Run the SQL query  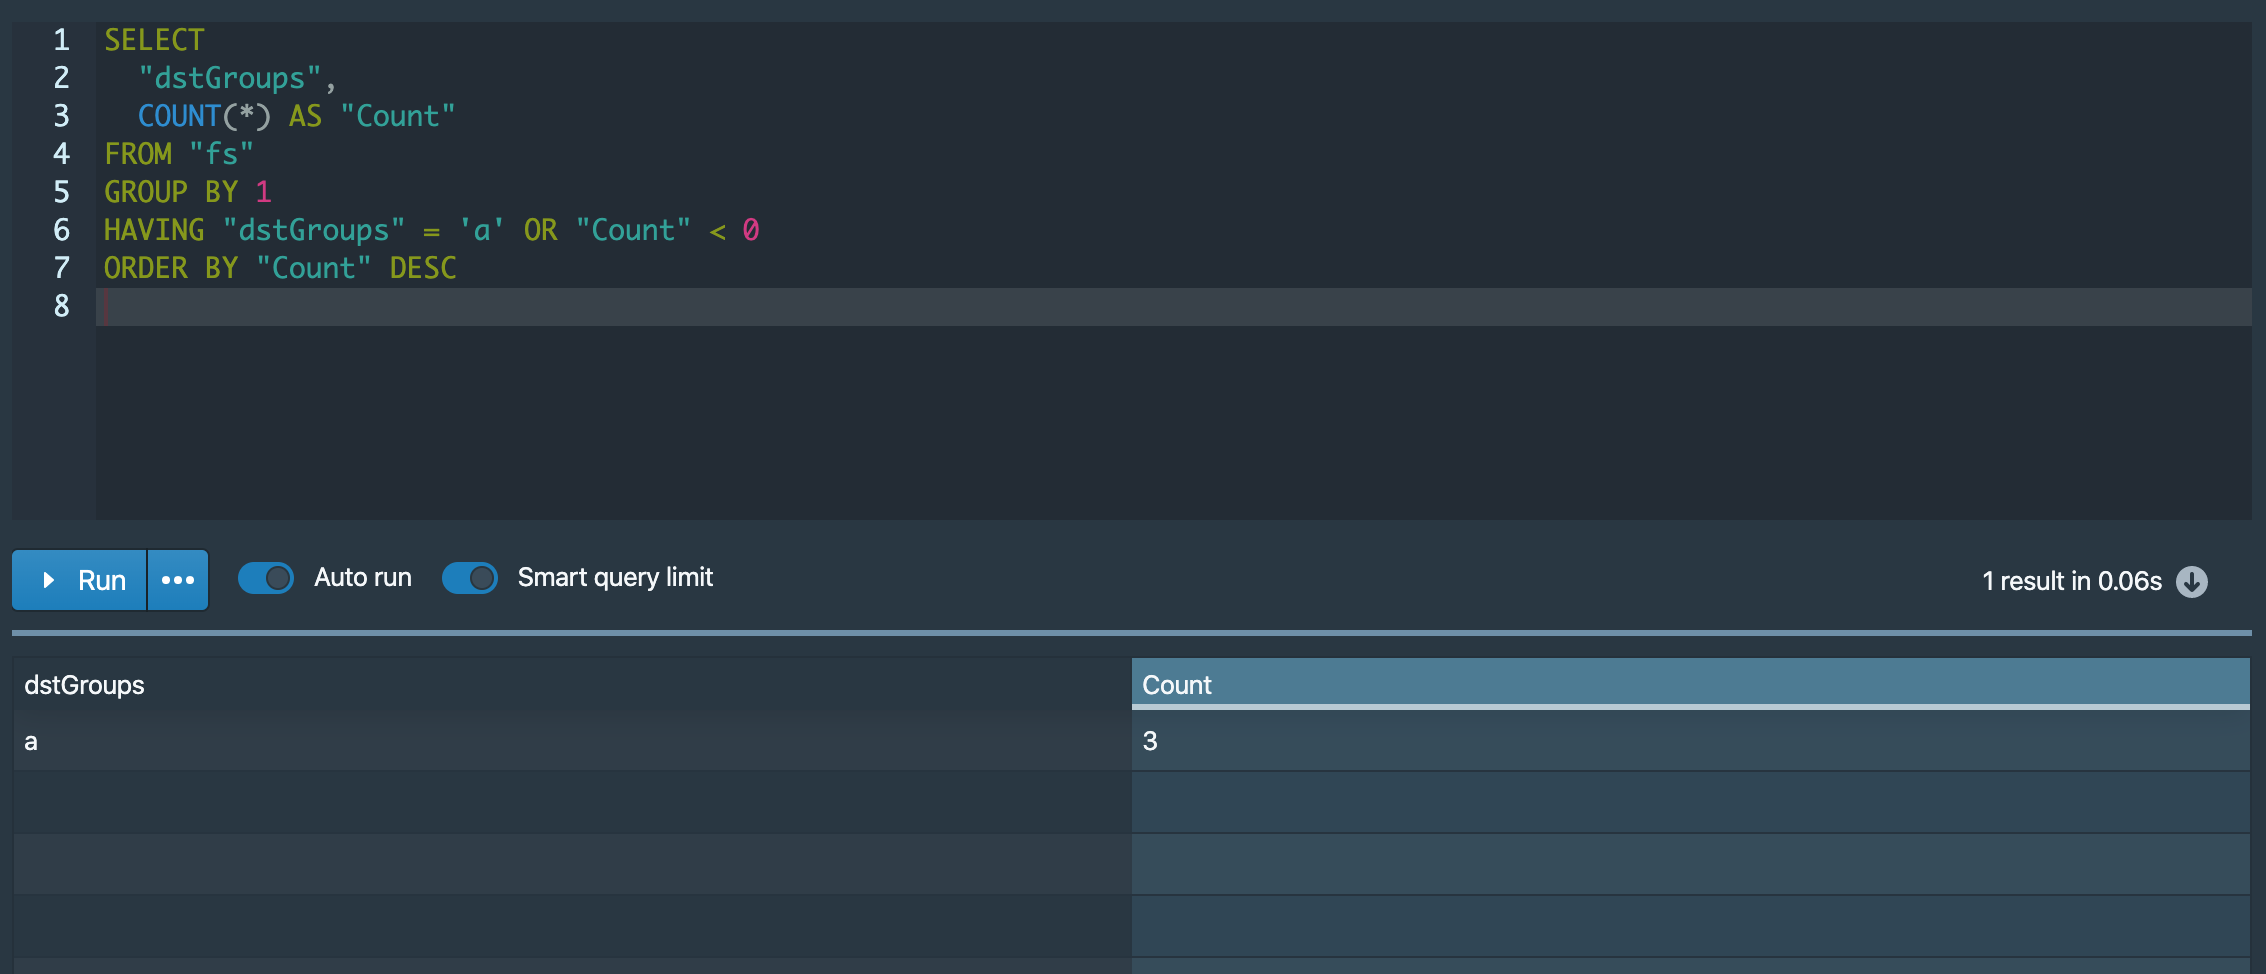pos(80,580)
